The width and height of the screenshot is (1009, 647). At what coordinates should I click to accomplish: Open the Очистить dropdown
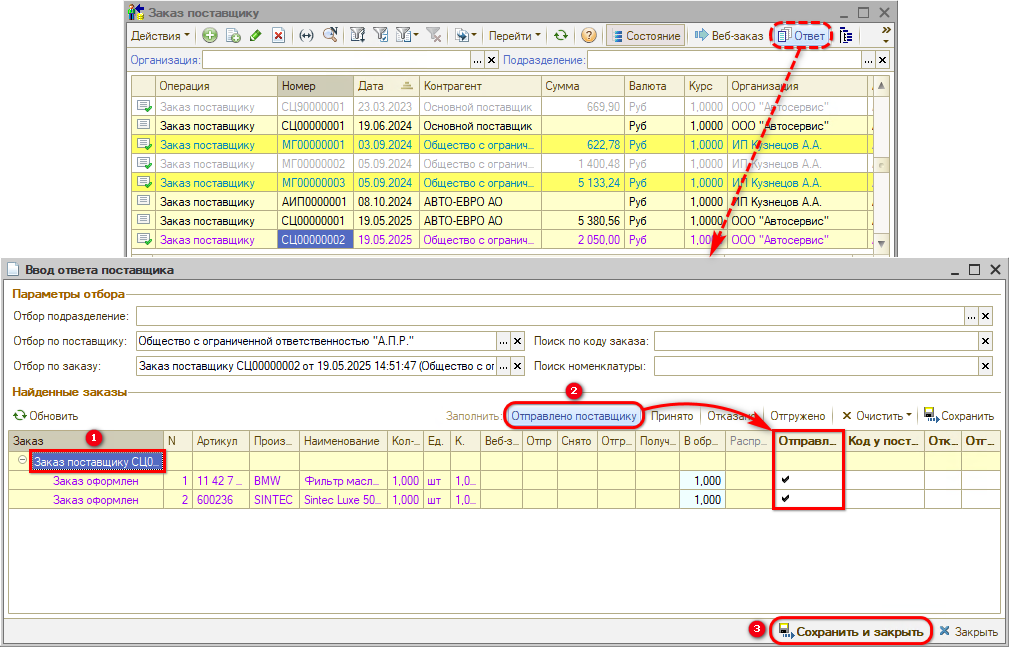coord(876,416)
